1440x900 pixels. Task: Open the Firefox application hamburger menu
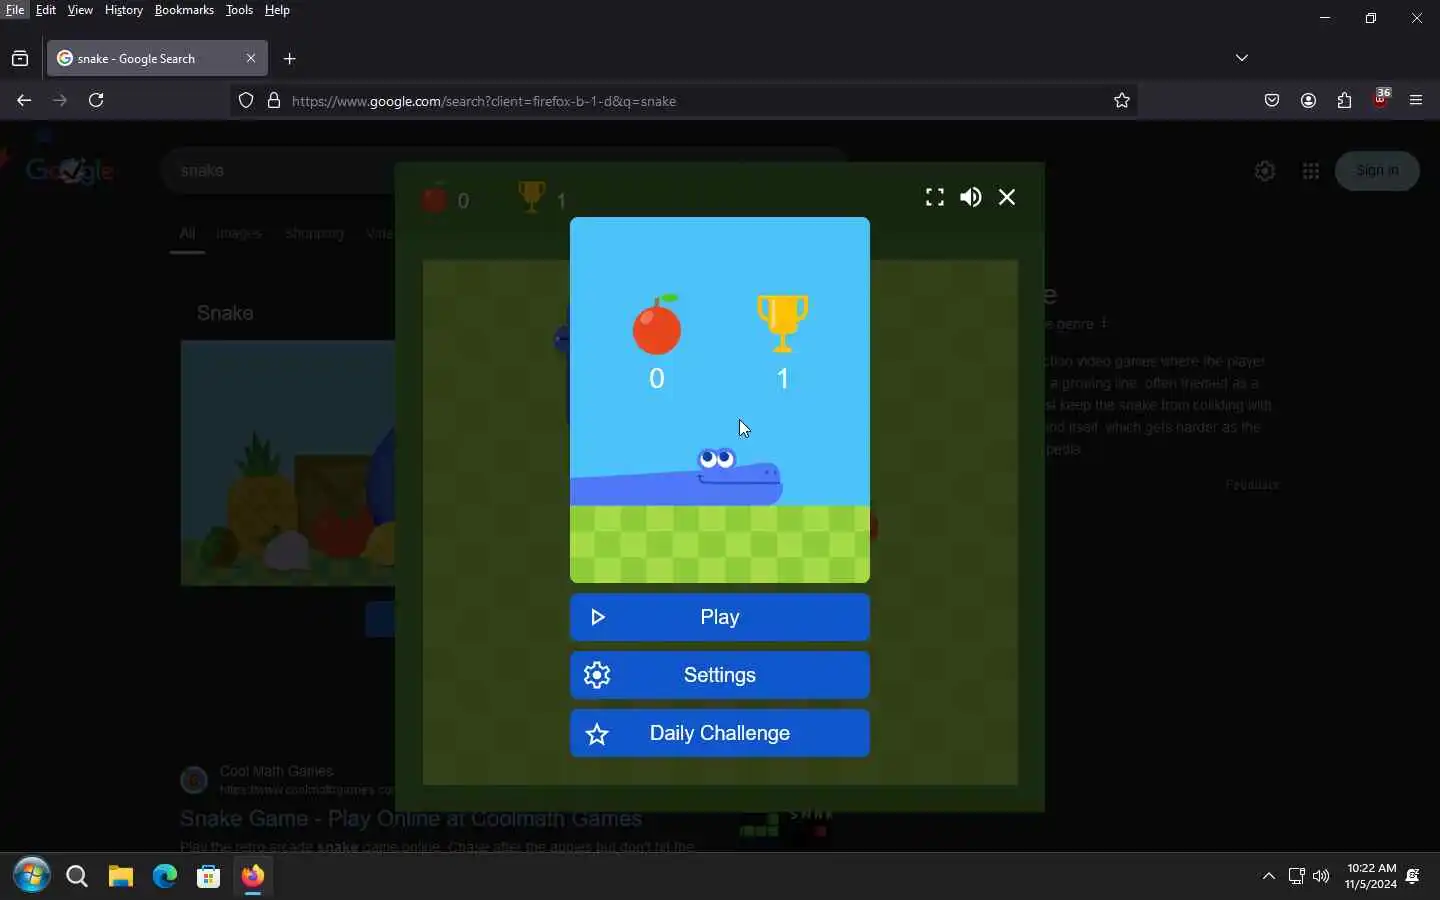tap(1416, 100)
